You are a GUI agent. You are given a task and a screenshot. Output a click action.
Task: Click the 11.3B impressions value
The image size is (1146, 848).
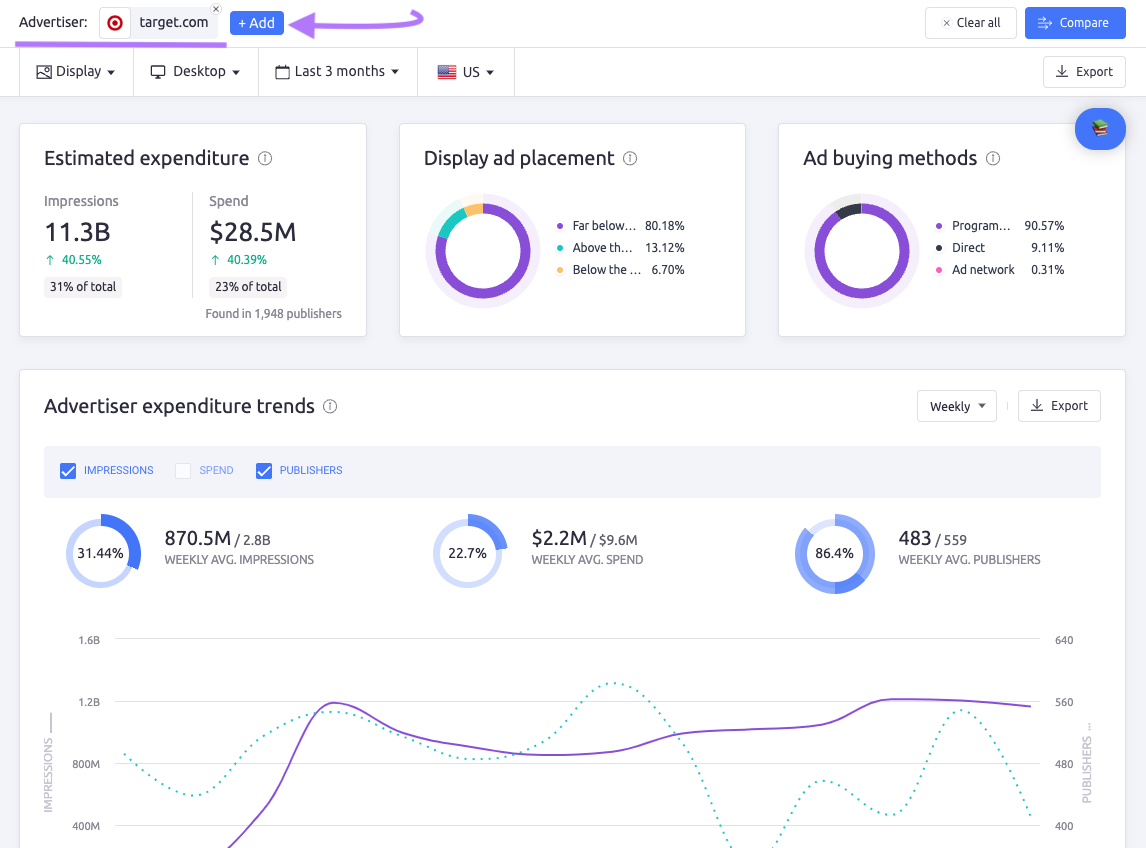pos(77,232)
